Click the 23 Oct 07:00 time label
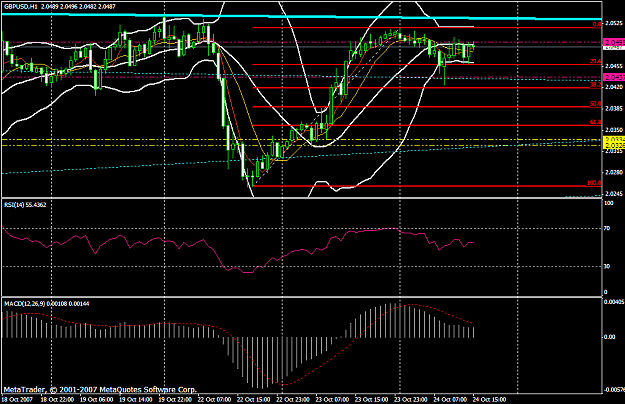625x404 pixels. tap(332, 399)
